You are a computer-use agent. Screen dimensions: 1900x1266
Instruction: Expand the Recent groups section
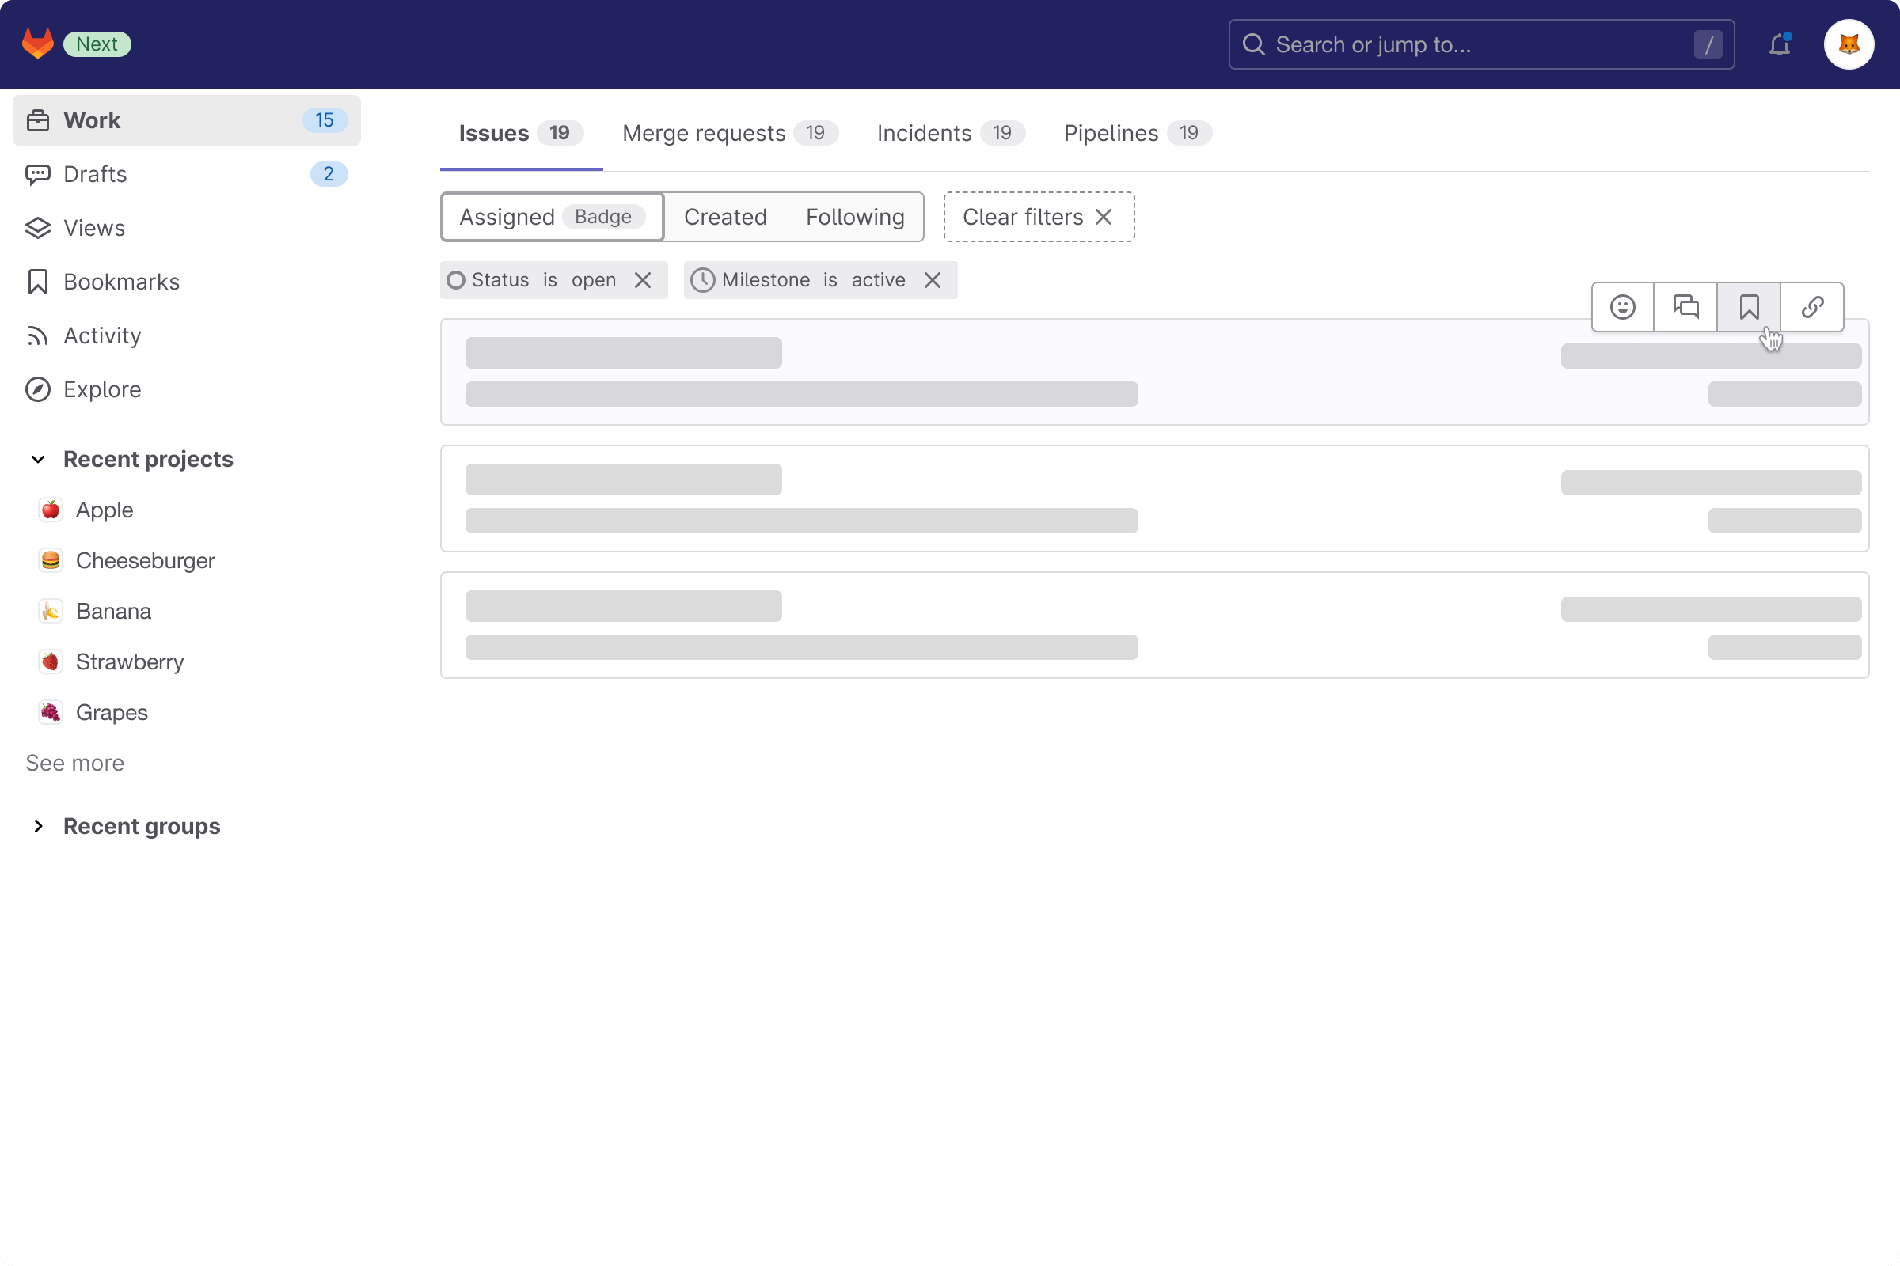tap(38, 826)
